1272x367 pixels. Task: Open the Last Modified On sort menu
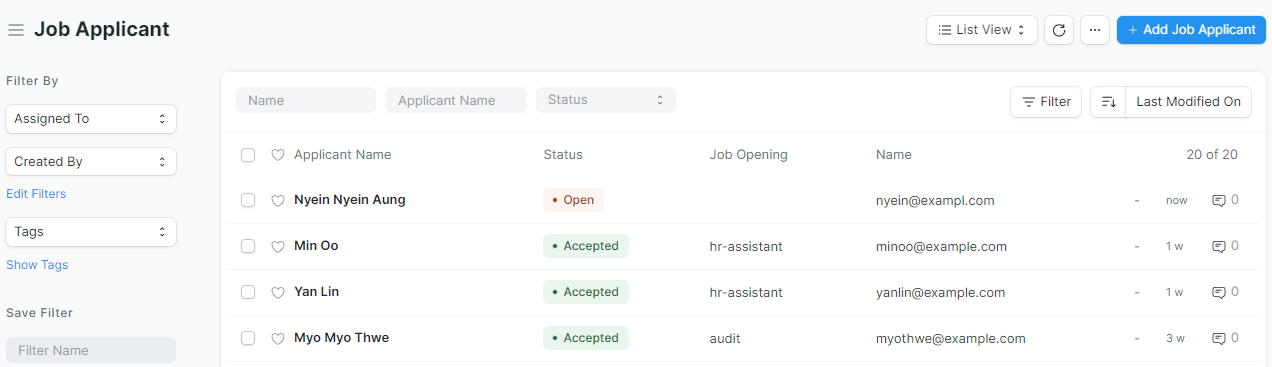pos(1188,101)
